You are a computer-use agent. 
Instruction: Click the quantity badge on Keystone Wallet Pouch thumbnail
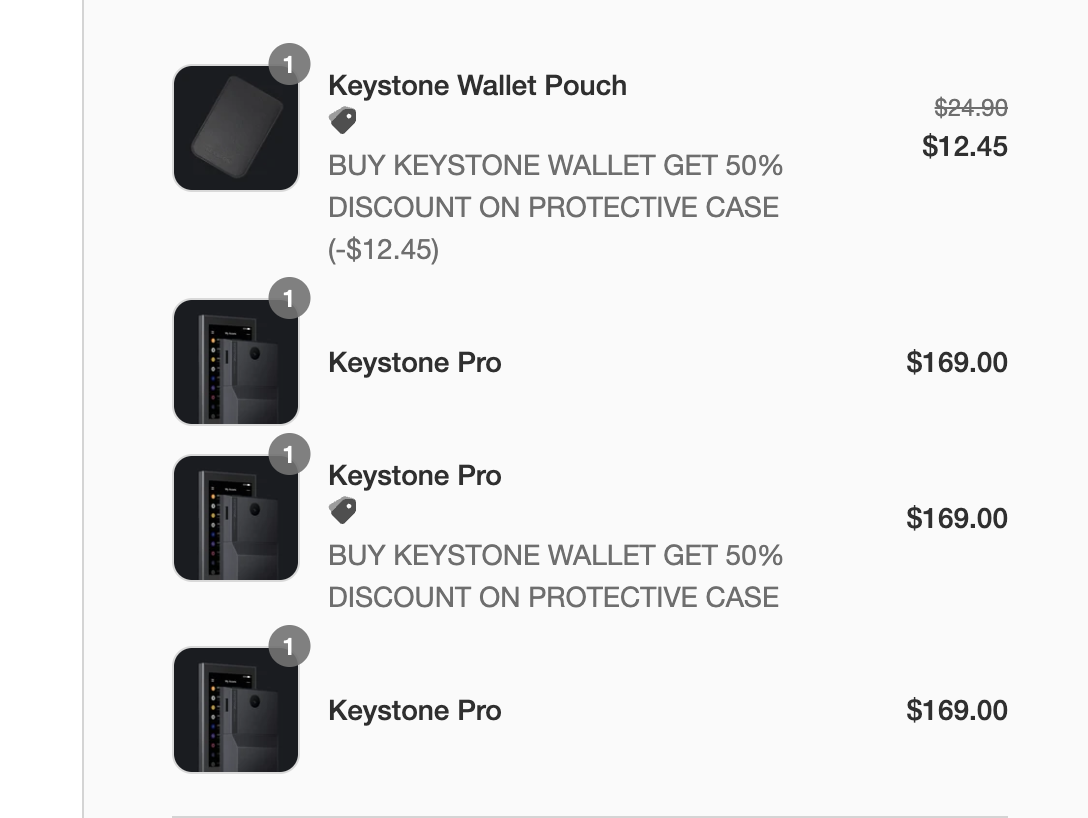coord(289,65)
